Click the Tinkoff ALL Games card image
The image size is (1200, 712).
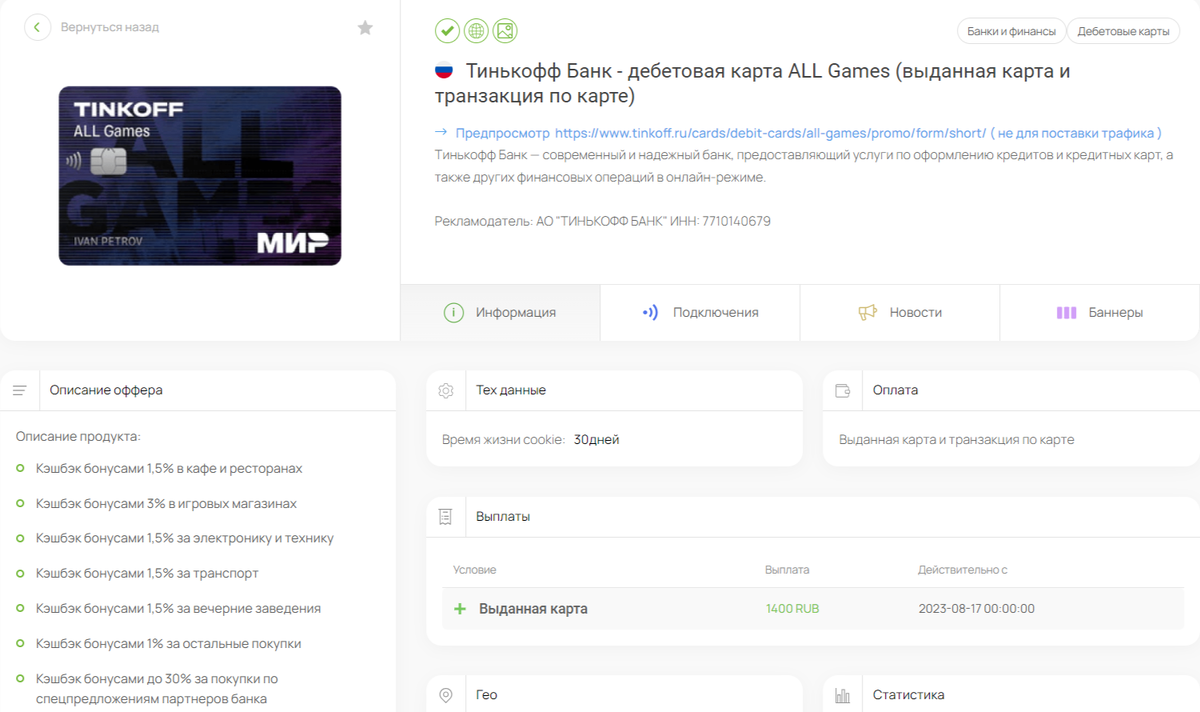coord(200,176)
